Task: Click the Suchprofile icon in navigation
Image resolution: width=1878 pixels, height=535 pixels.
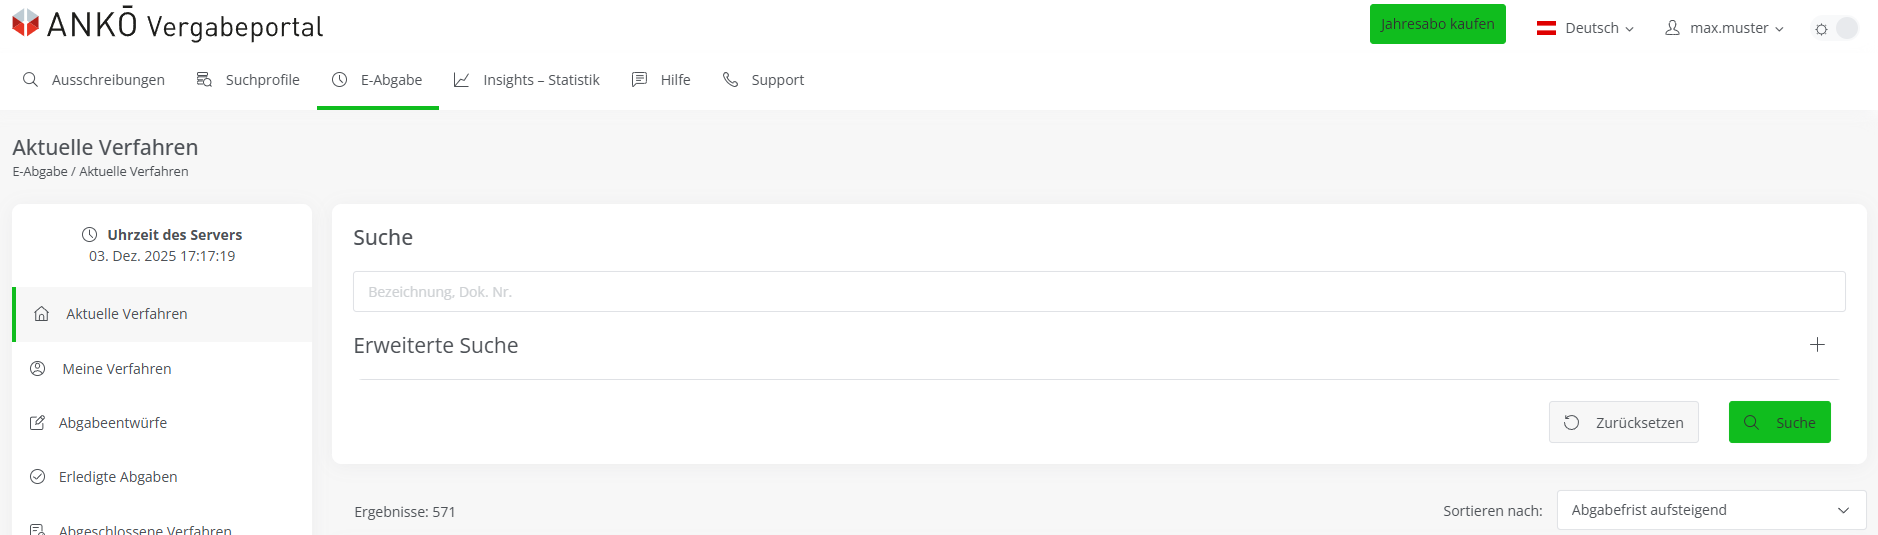Action: tap(204, 79)
